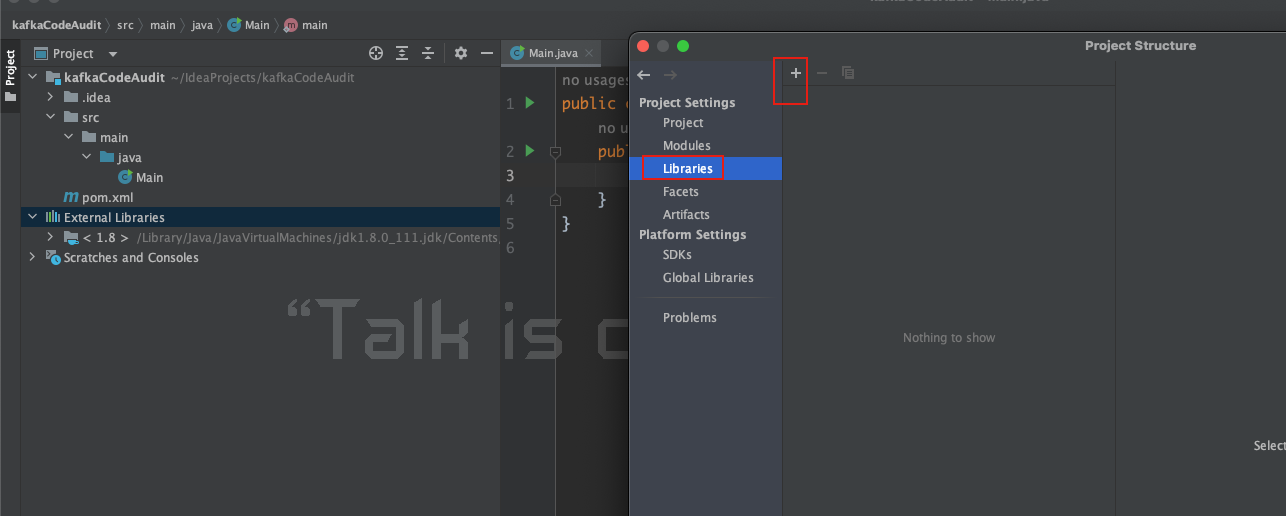Close the Main.java tab
Image resolution: width=1286 pixels, height=516 pixels.
tap(590, 53)
